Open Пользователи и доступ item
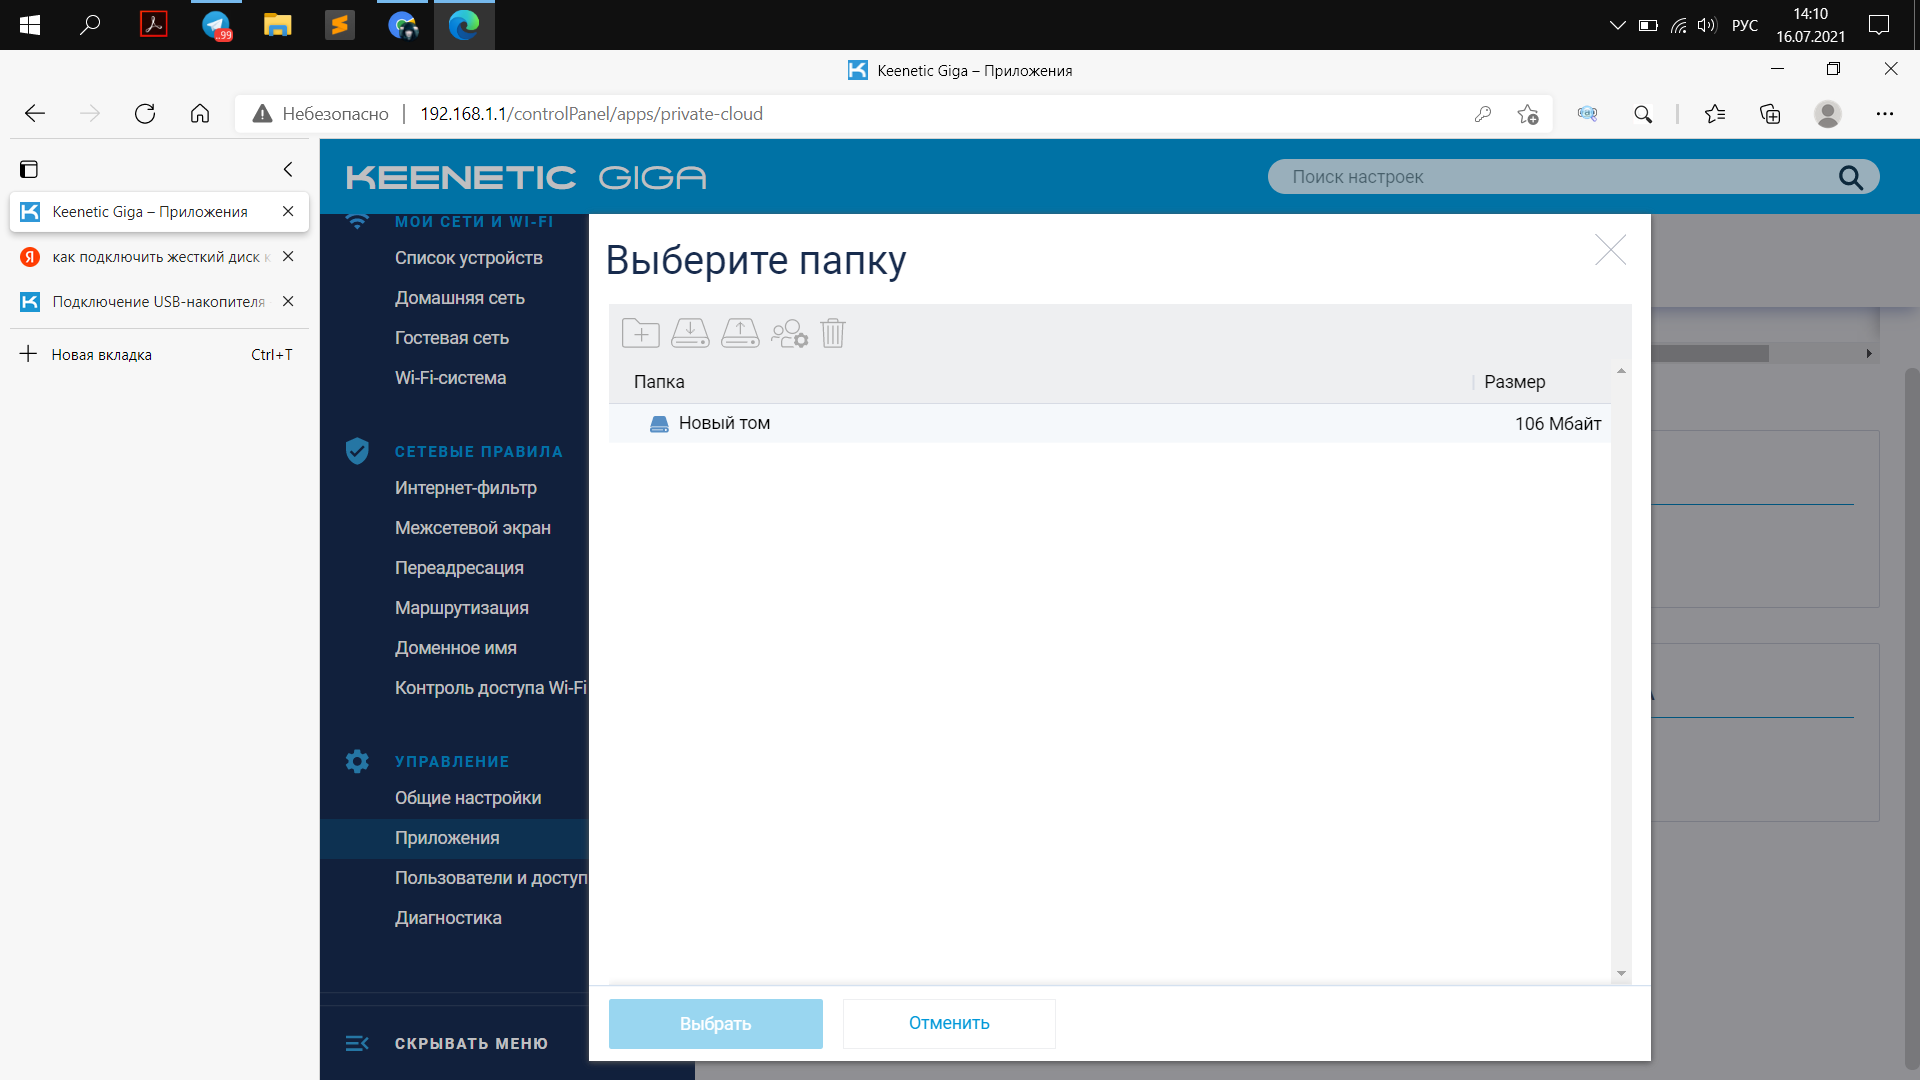This screenshot has width=1920, height=1080. click(490, 878)
